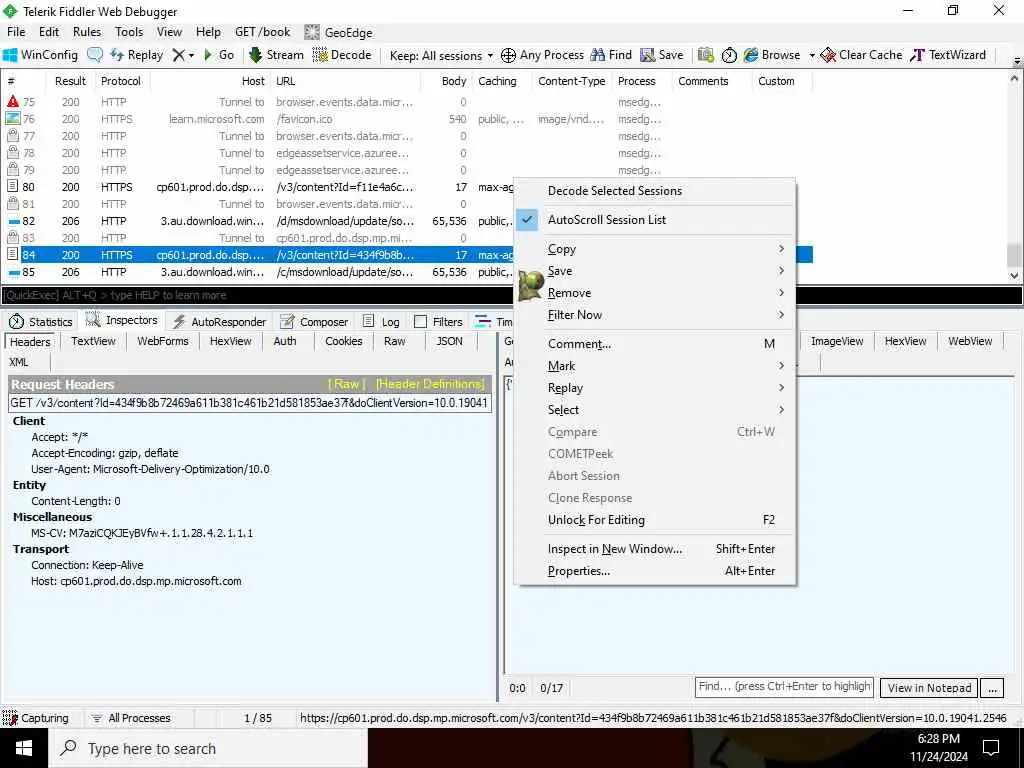
Task: Expand the Mark submenu
Action: 656,366
